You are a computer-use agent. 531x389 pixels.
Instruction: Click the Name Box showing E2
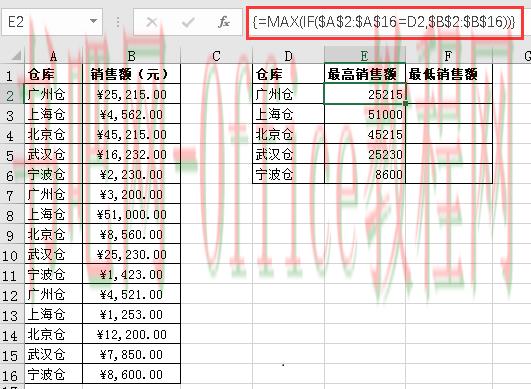tap(51, 22)
